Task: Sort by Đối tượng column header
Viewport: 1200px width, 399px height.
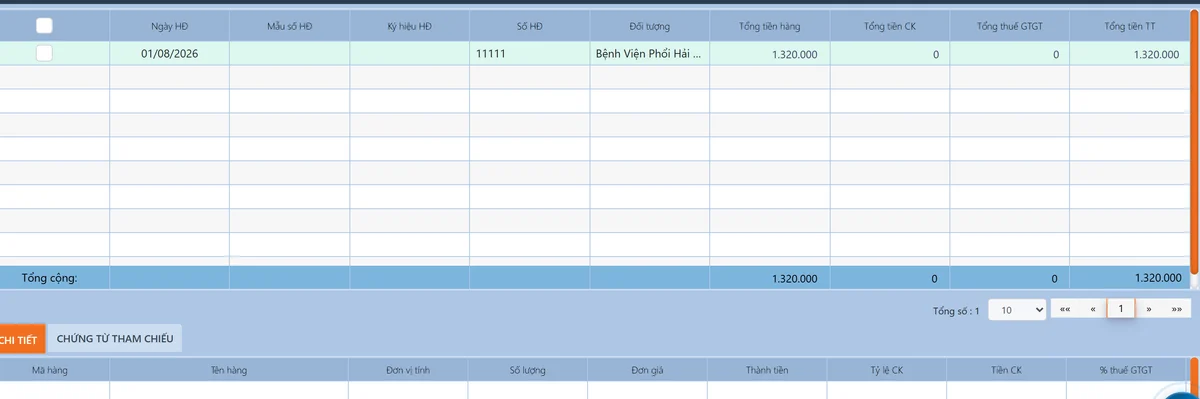Action: [x=650, y=26]
